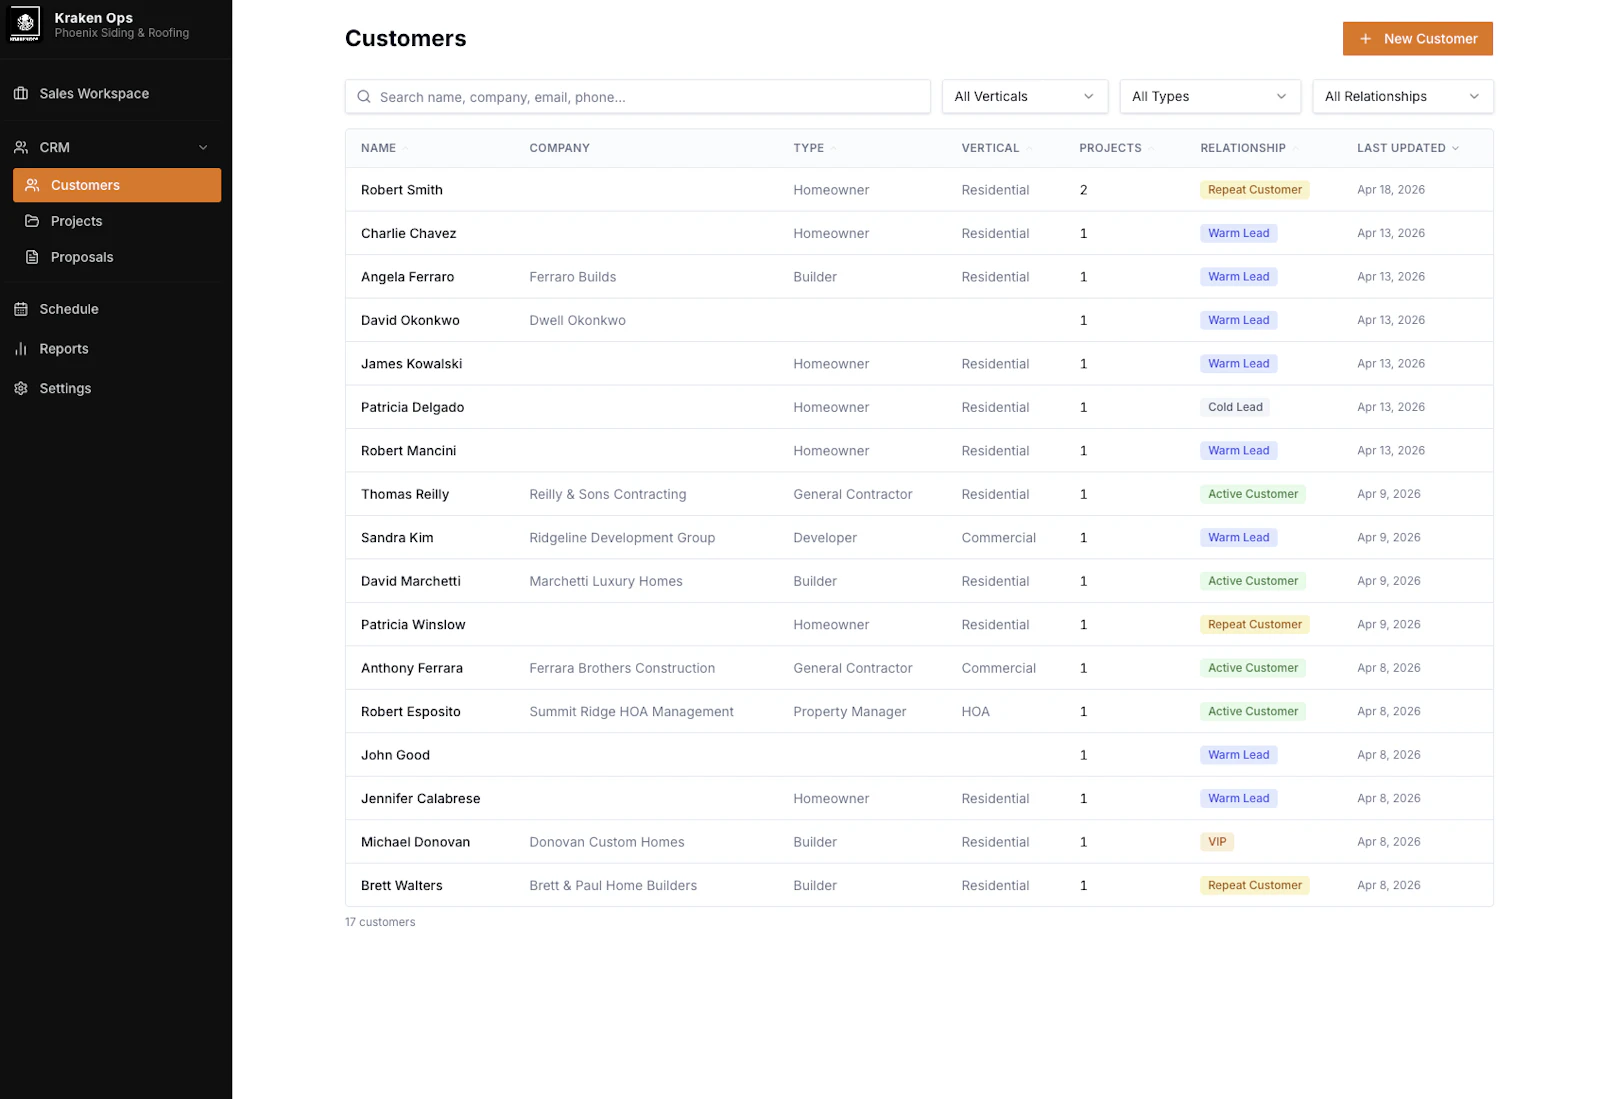Image resolution: width=1600 pixels, height=1099 pixels.
Task: Open Sales Workspace in the sidebar
Action: click(x=116, y=93)
